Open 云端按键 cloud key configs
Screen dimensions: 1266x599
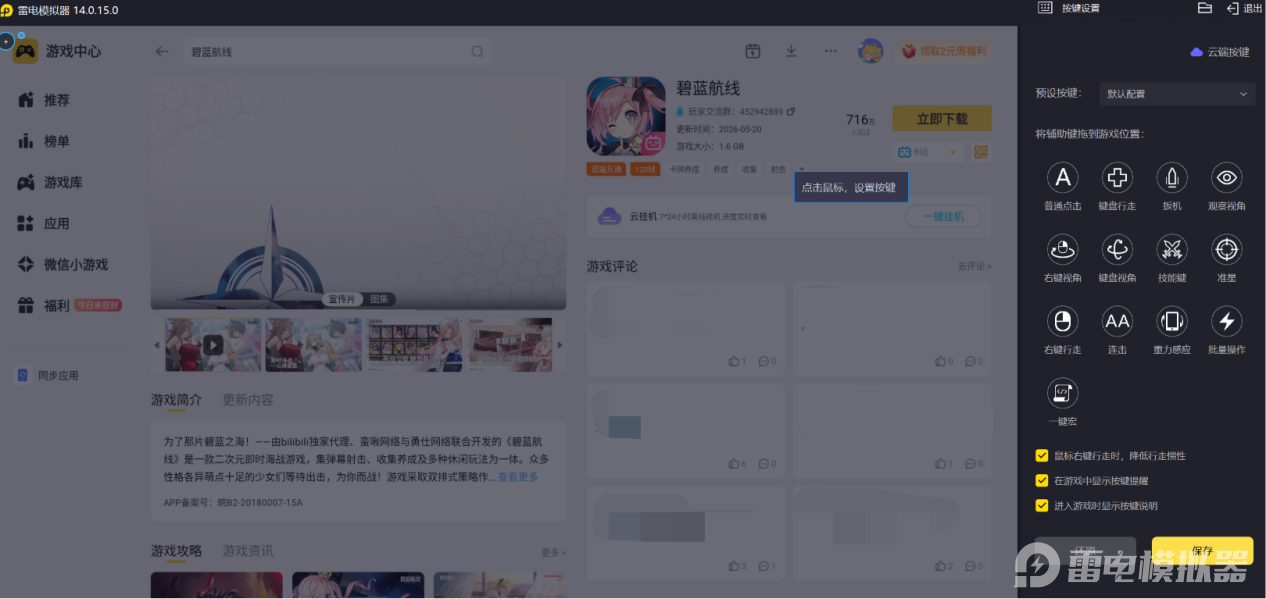click(1220, 52)
